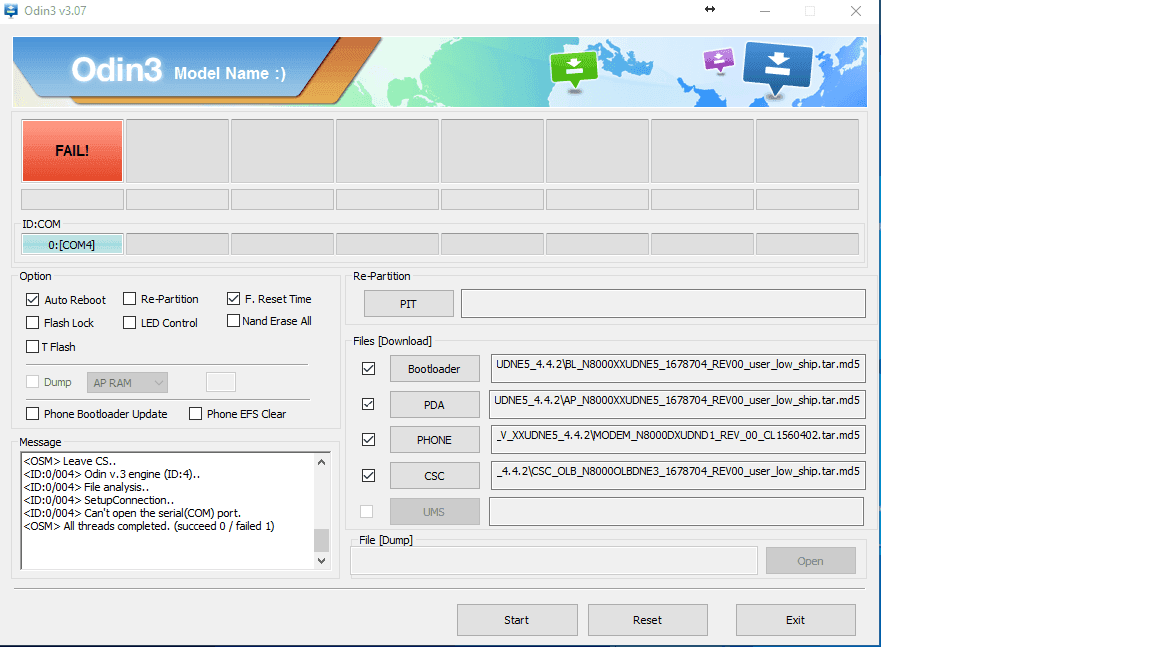Click the '<OSM> Leave CS..' log line
1152x648 pixels.
[x=70, y=461]
